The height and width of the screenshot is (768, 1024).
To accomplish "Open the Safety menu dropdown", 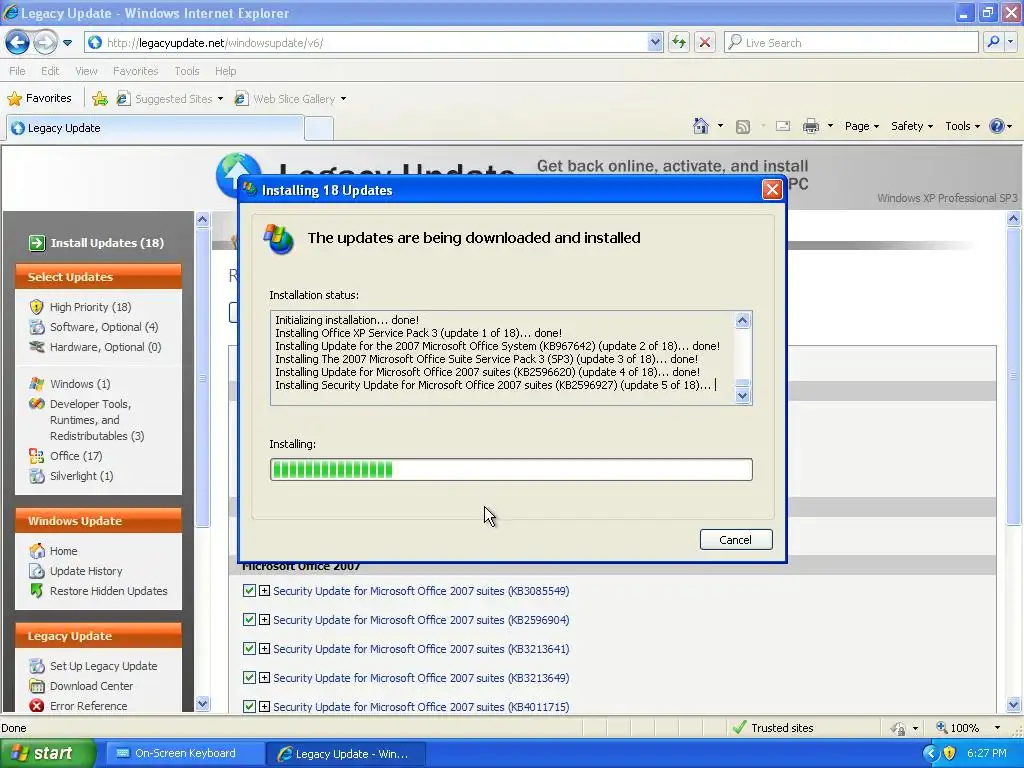I will 912,126.
